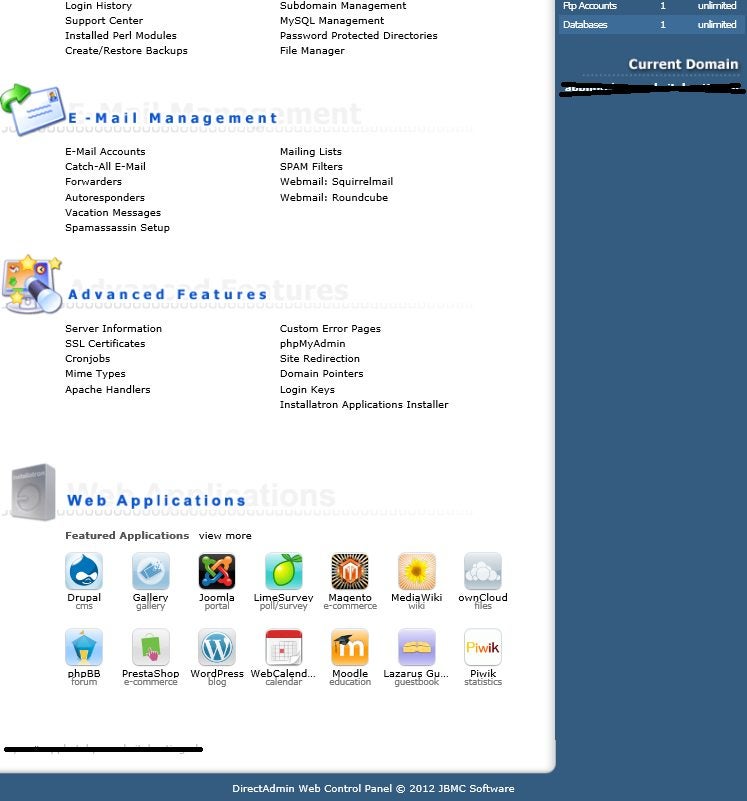The width and height of the screenshot is (747, 801).
Task: View Server Information
Action: pyautogui.click(x=113, y=328)
